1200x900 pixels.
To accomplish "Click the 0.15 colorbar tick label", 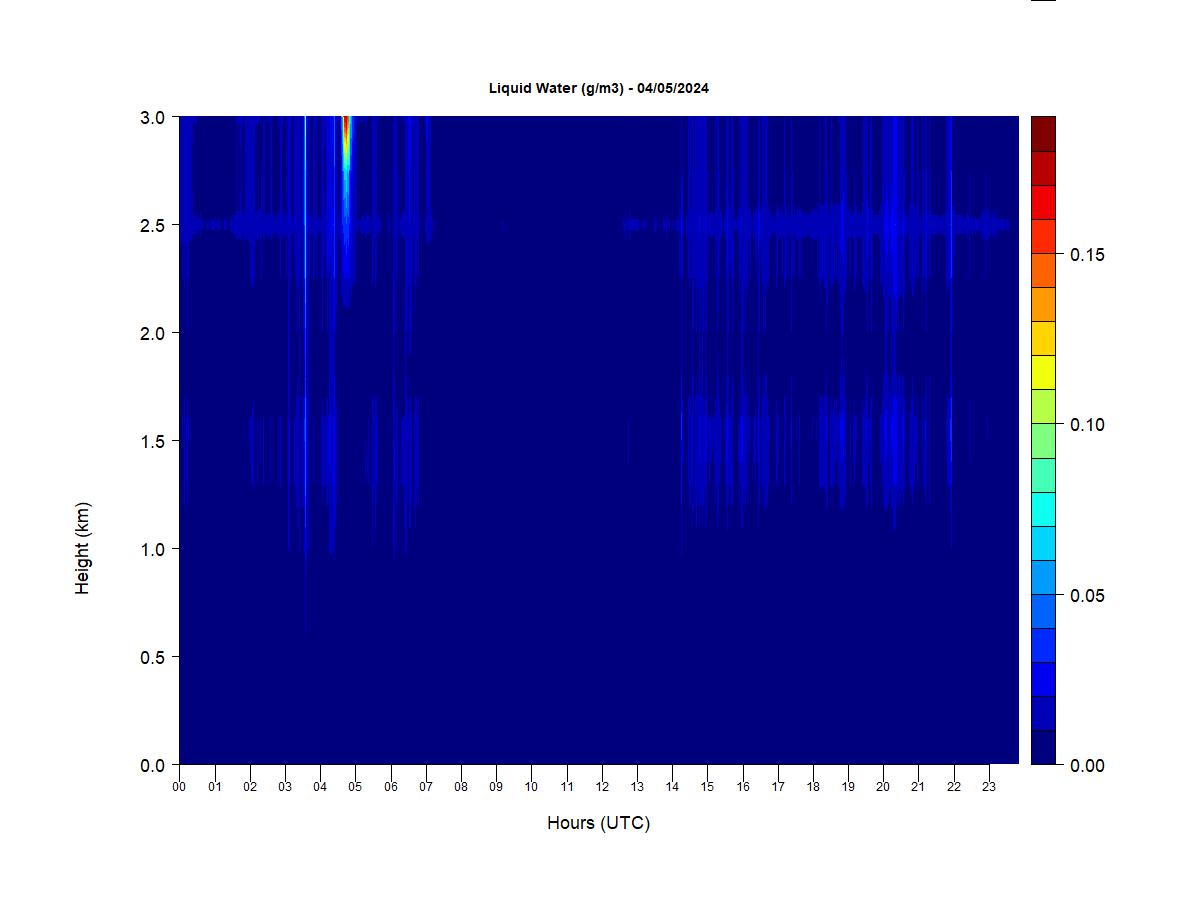I will [1087, 255].
